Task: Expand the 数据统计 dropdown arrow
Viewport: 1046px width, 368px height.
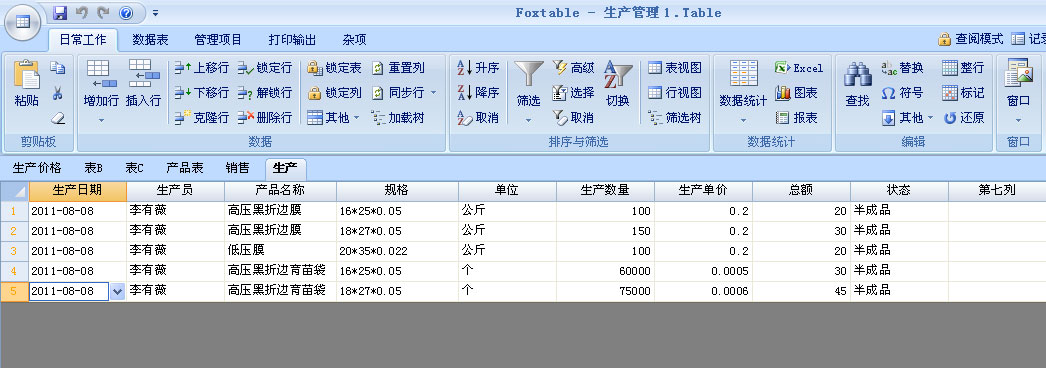Action: pos(743,121)
